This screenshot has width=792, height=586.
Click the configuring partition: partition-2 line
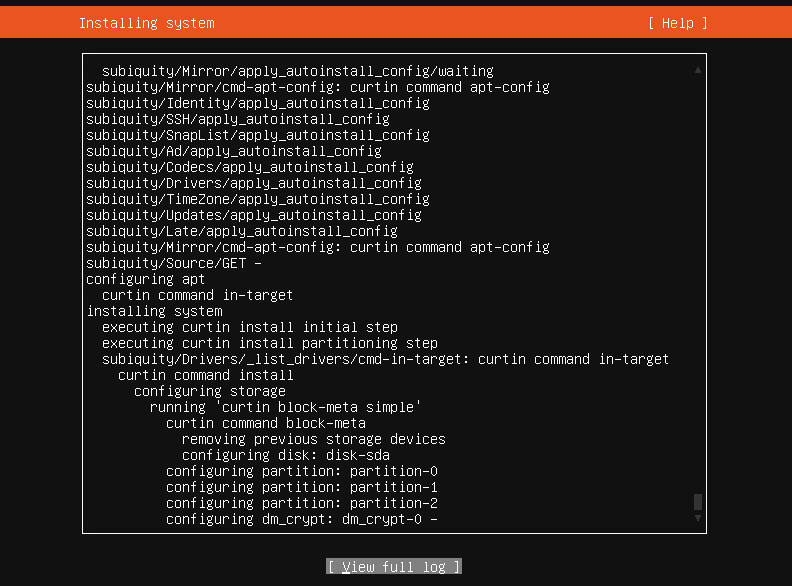(301, 503)
